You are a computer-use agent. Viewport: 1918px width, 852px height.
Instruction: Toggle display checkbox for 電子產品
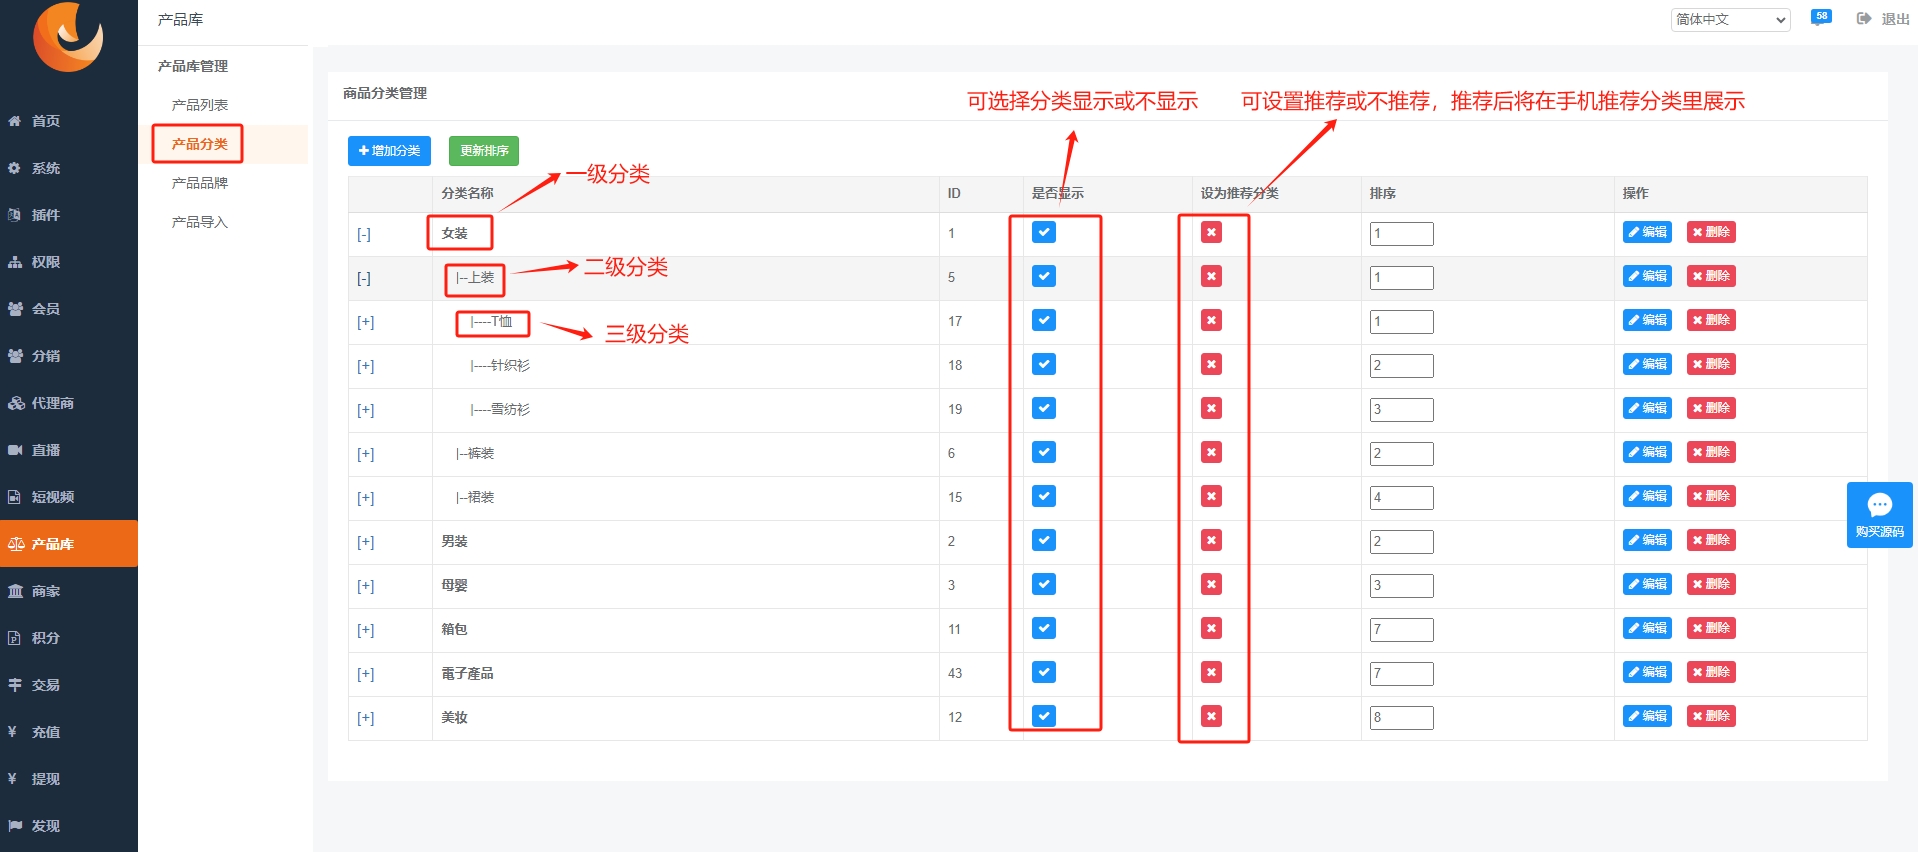pyautogui.click(x=1044, y=672)
